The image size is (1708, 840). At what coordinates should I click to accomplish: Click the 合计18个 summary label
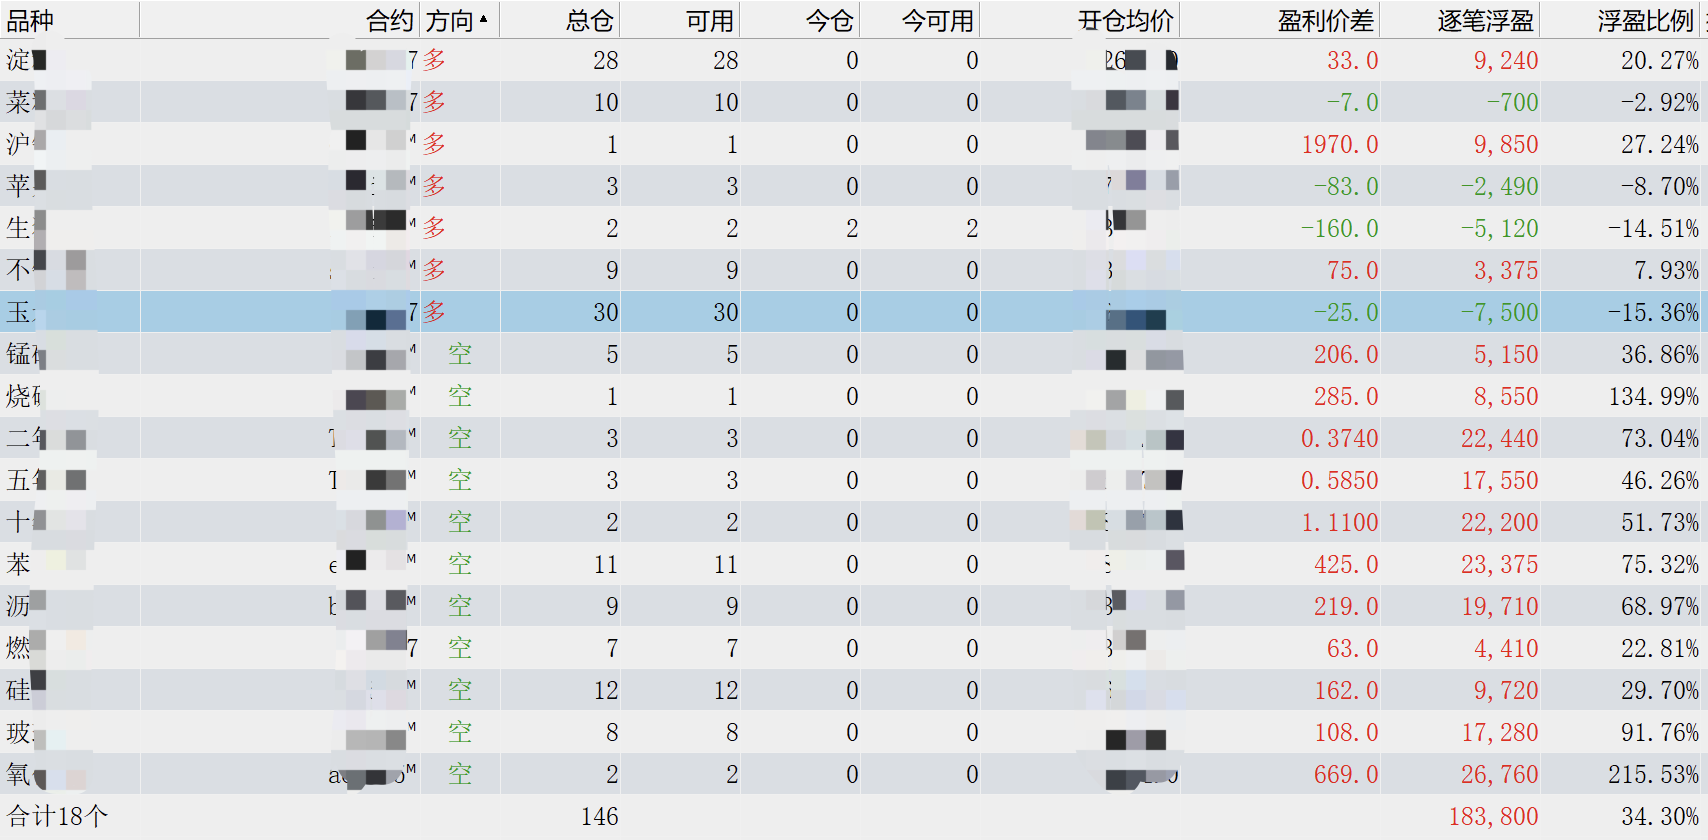tap(57, 816)
